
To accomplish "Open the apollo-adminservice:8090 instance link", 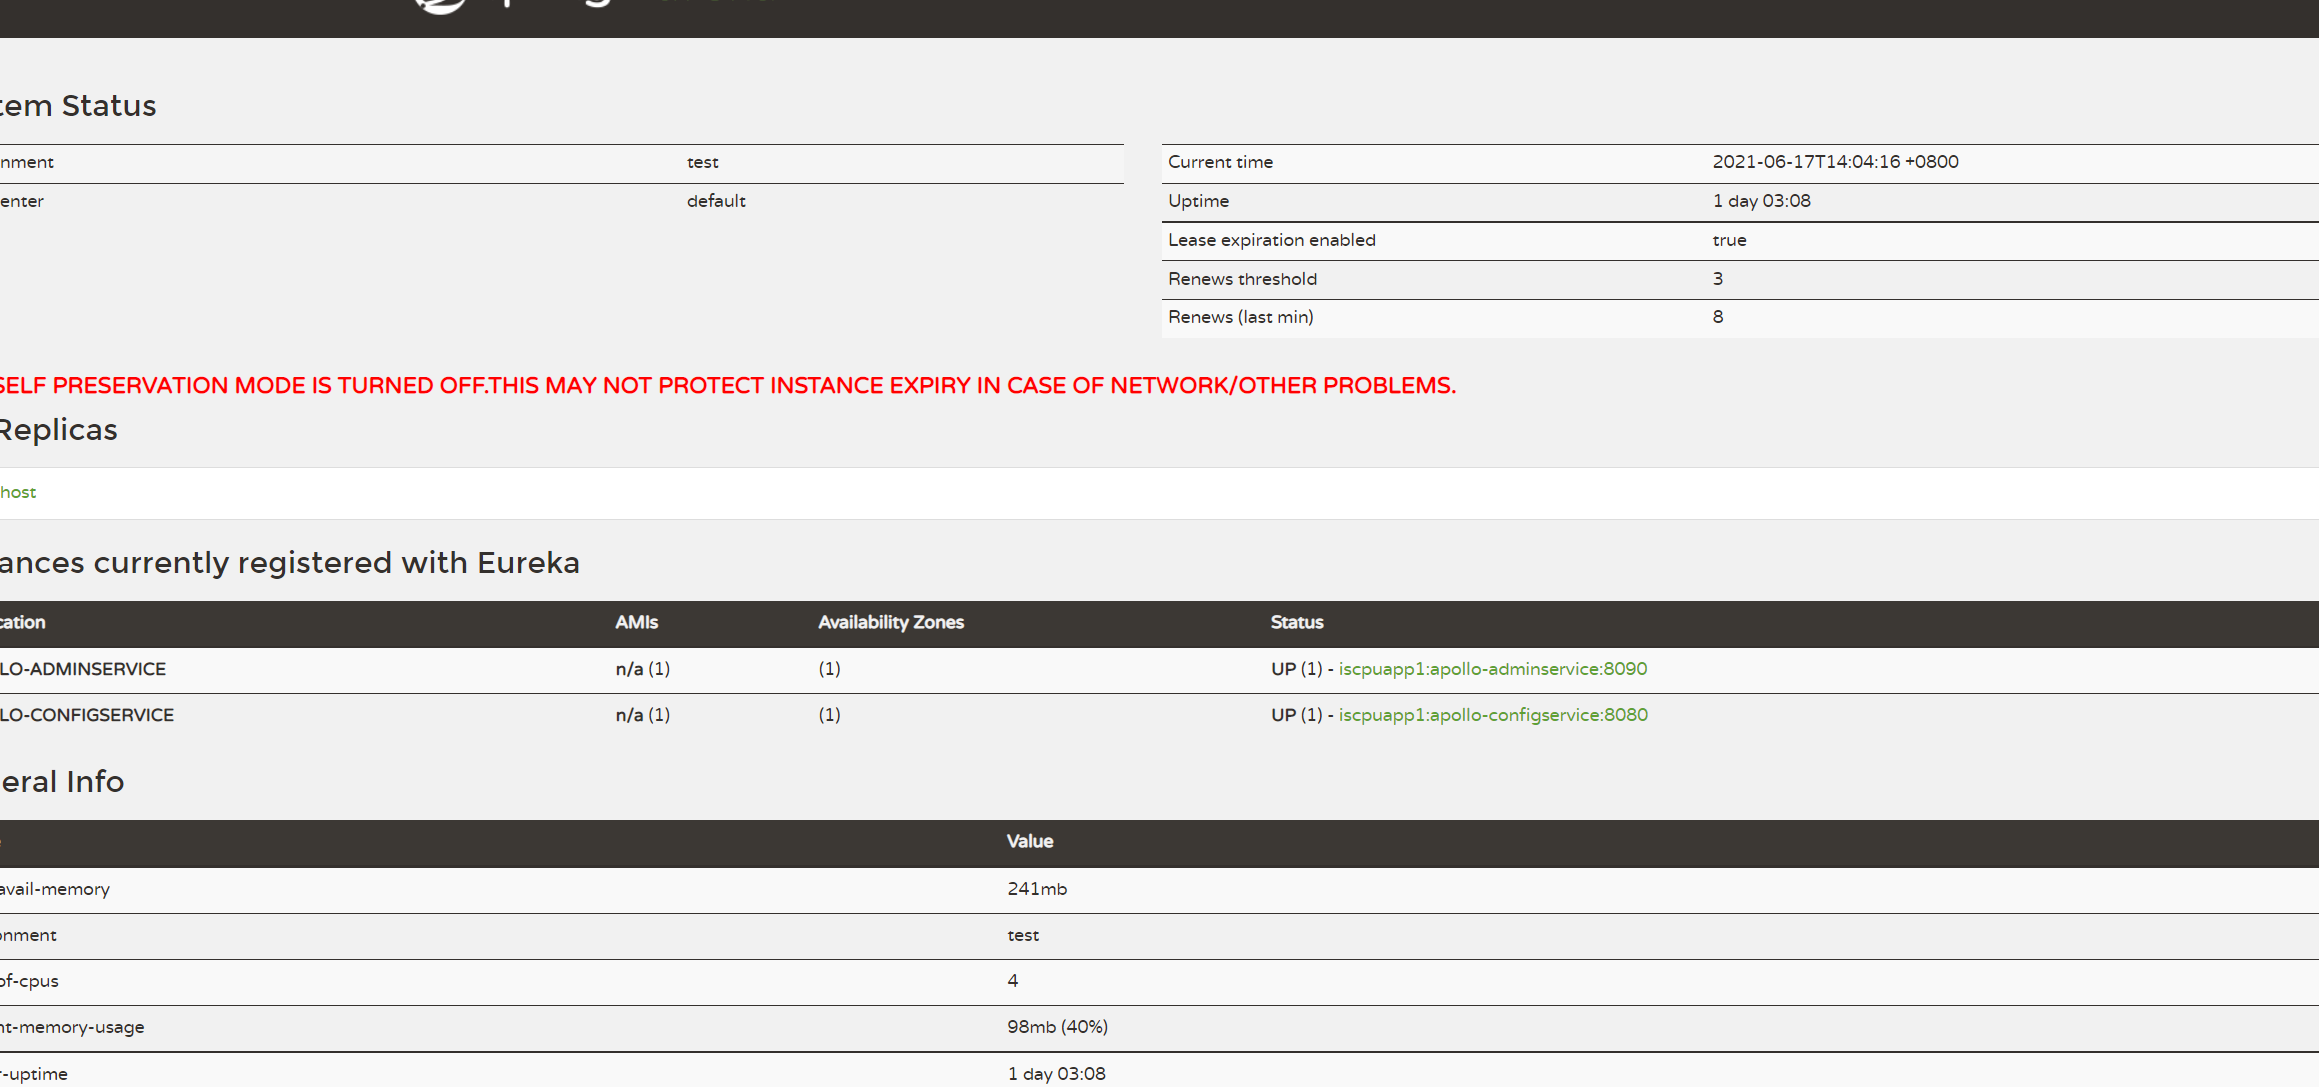I will (x=1492, y=669).
